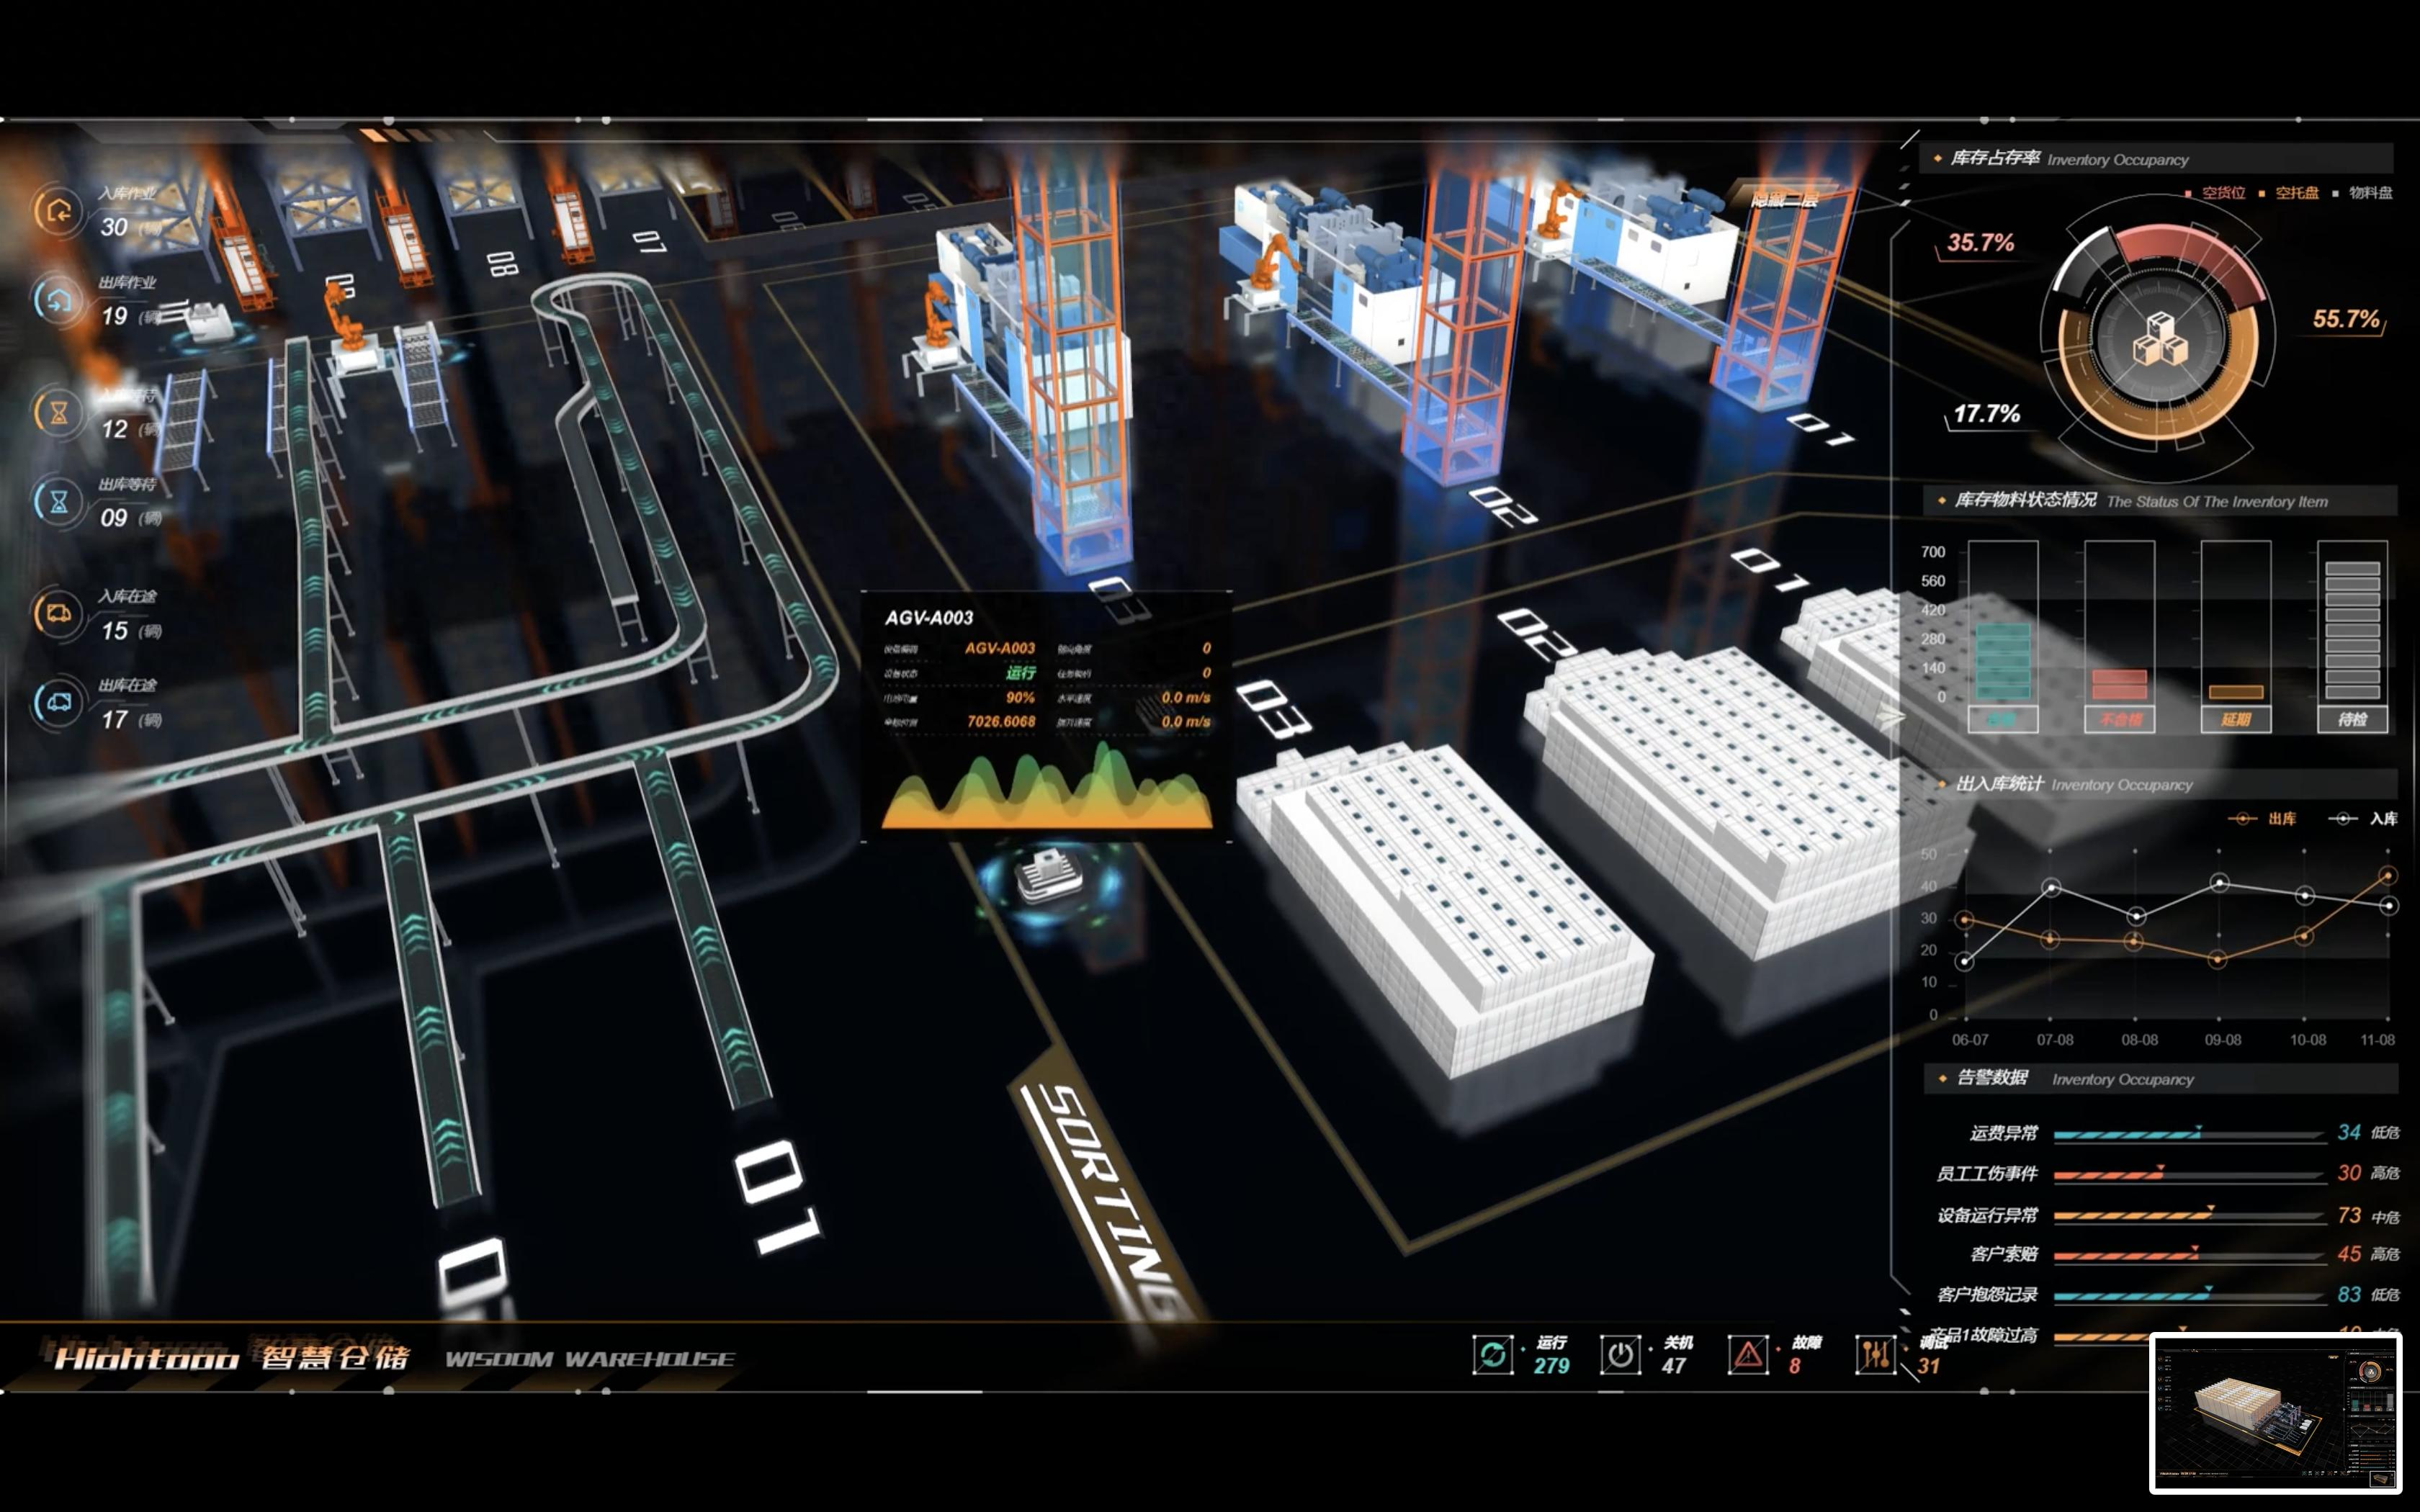Viewport: 2420px width, 1512px height.
Task: Click the 出库作业 outbound warehouse icon
Action: (x=58, y=300)
